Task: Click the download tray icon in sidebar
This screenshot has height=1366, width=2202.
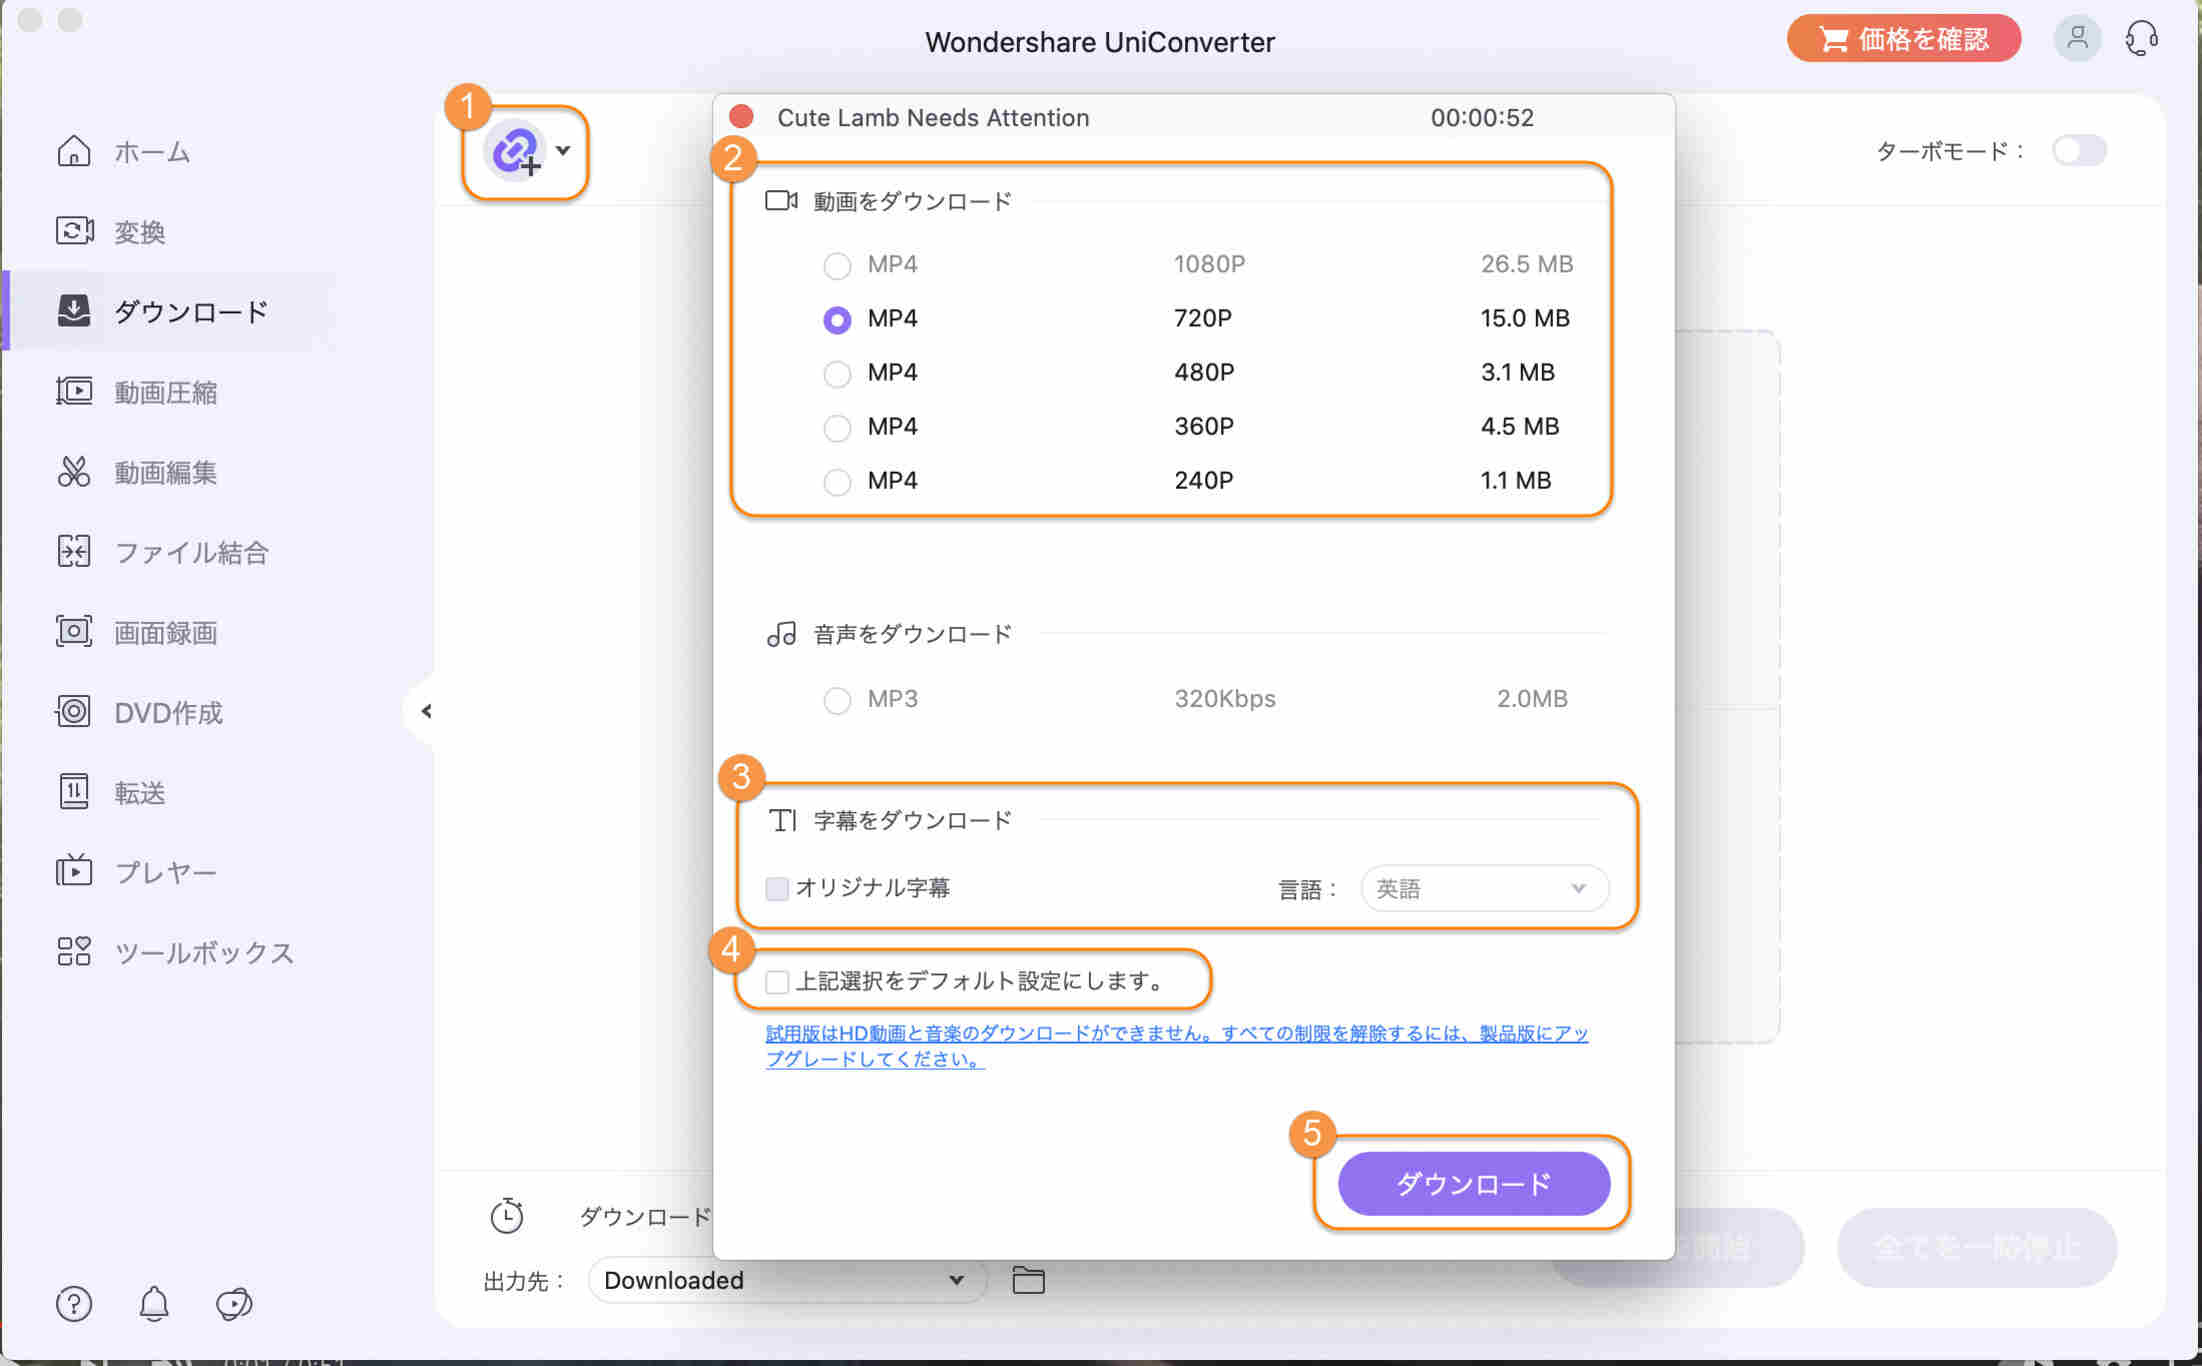Action: tap(74, 312)
